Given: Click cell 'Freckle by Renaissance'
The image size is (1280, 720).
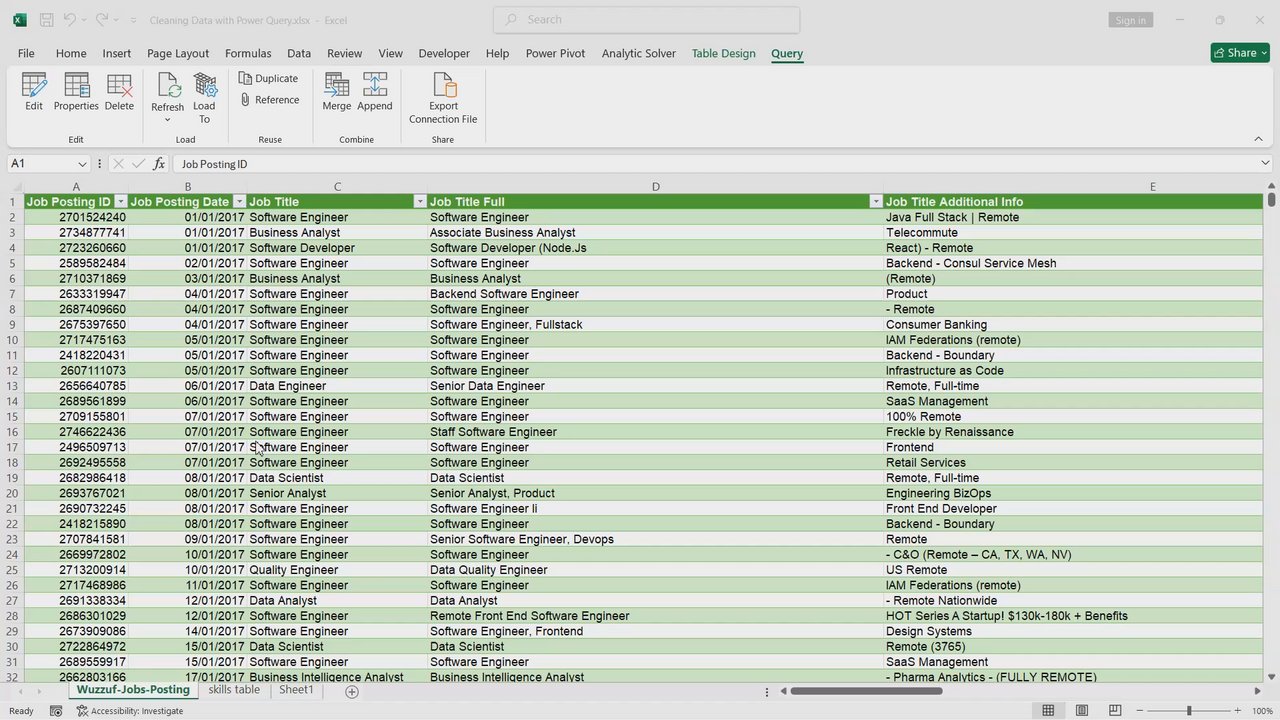Looking at the screenshot, I should pos(1074,432).
